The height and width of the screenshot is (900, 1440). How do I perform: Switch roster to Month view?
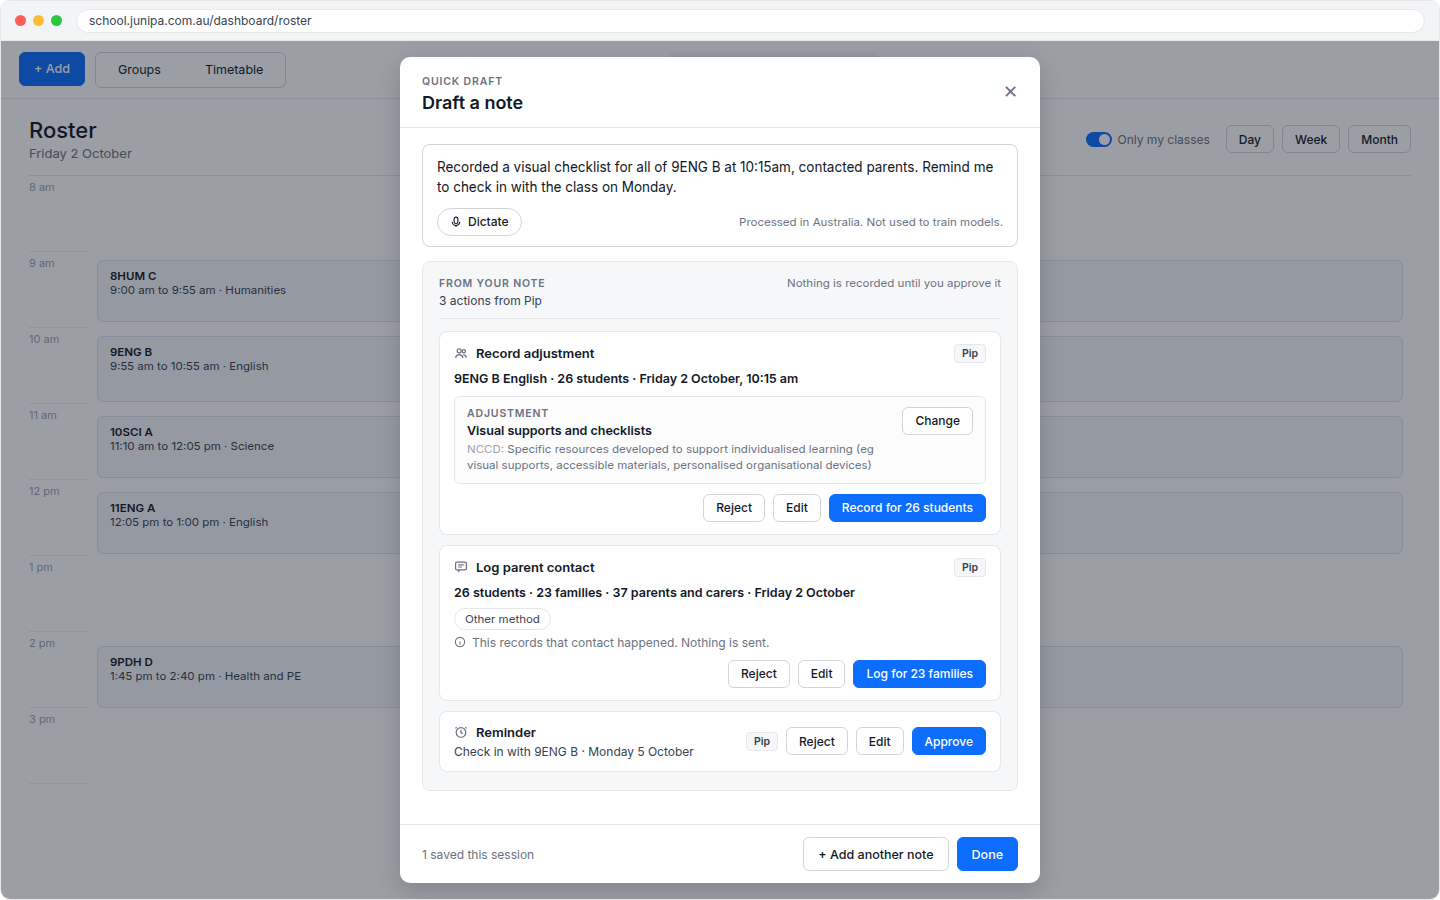pos(1379,140)
